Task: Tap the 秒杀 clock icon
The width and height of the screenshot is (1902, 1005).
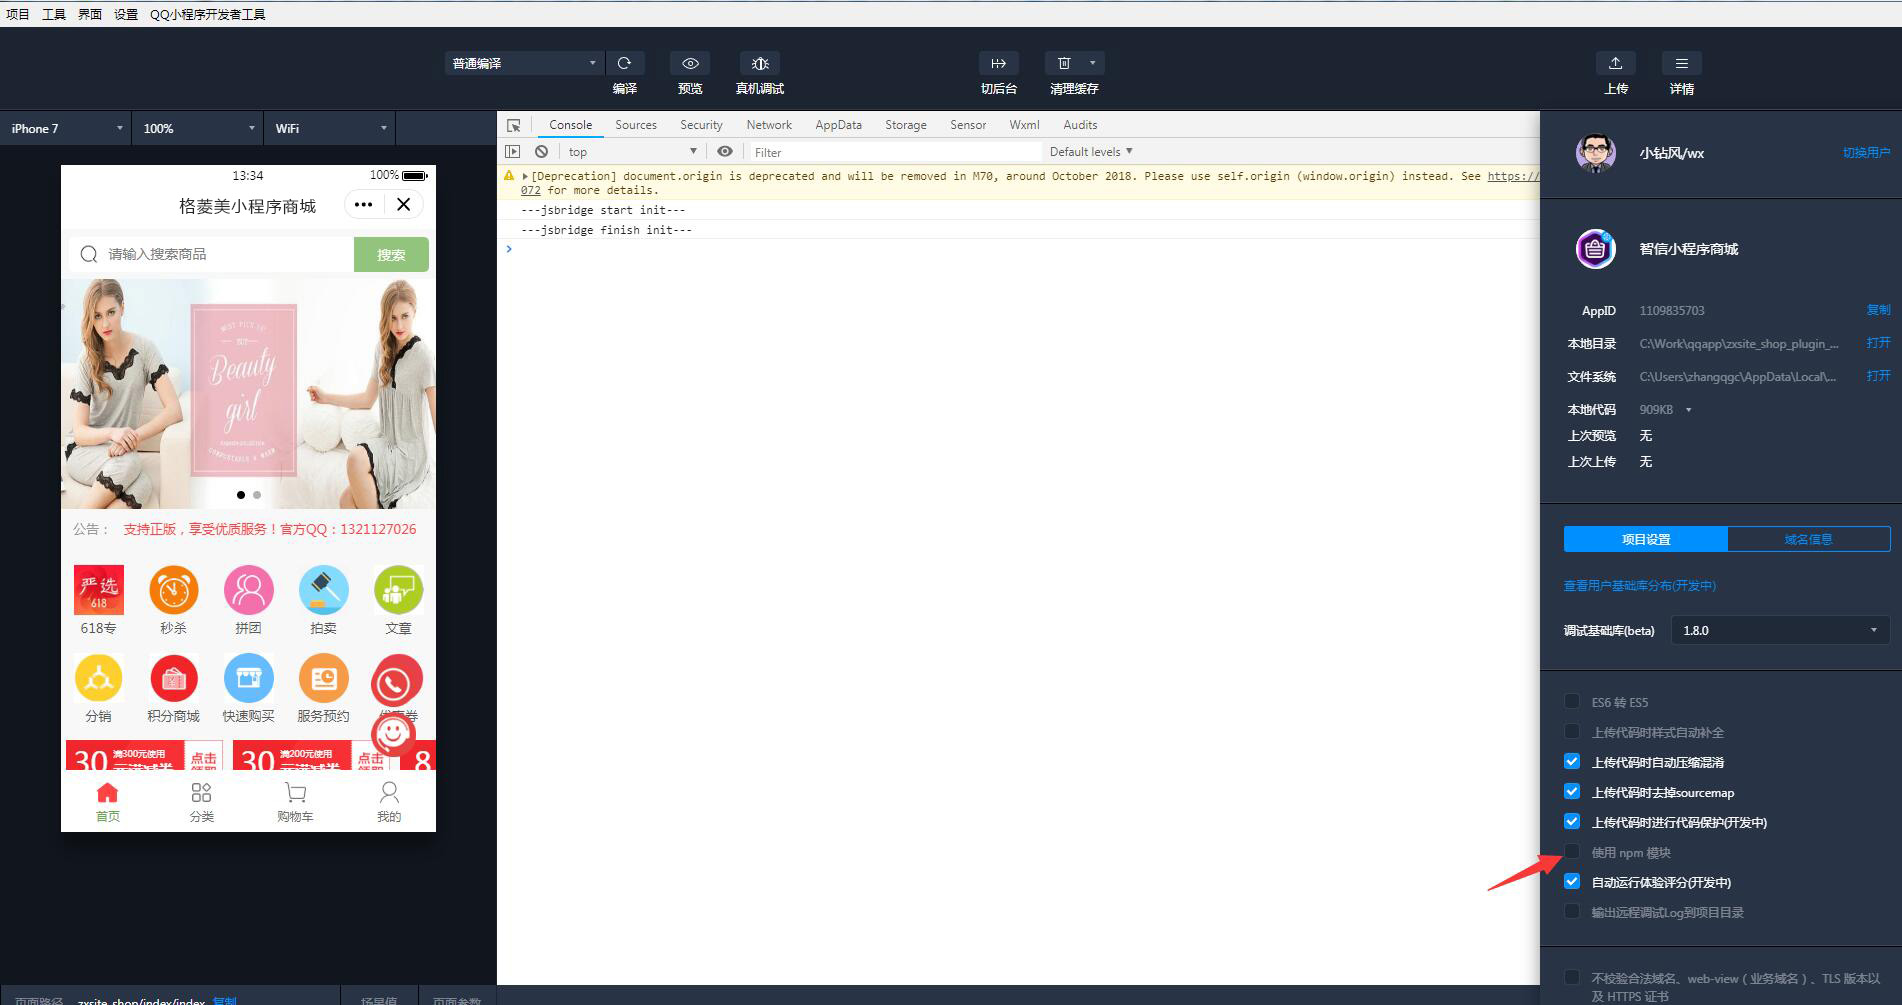Action: [x=174, y=590]
